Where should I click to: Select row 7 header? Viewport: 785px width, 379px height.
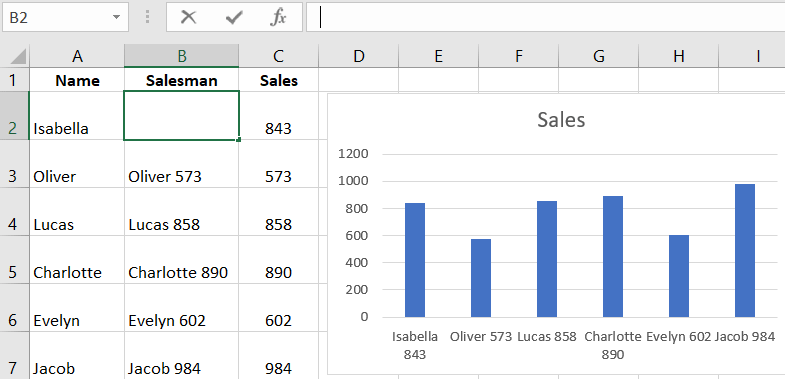tap(14, 356)
